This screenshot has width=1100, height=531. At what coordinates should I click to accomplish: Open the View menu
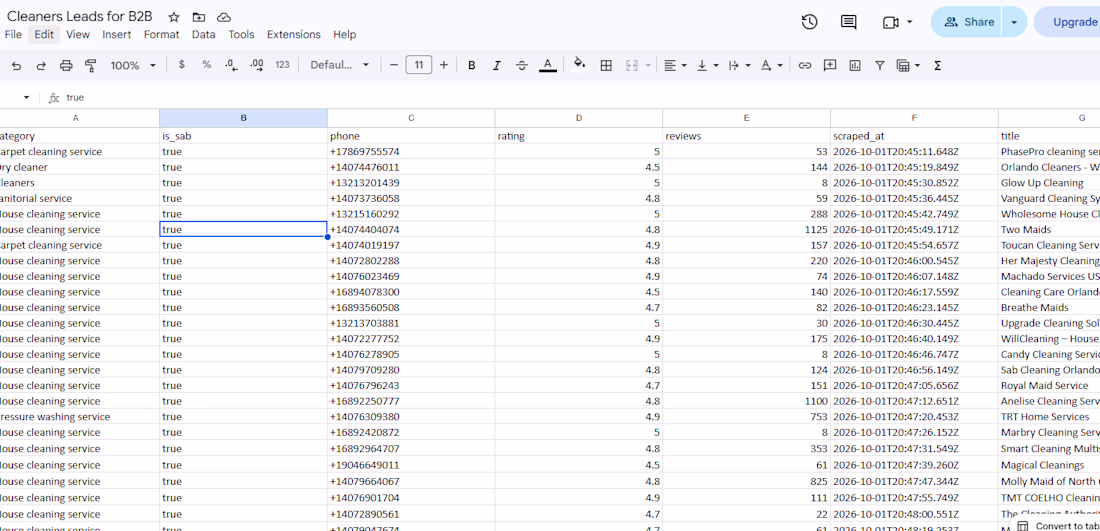coord(78,34)
